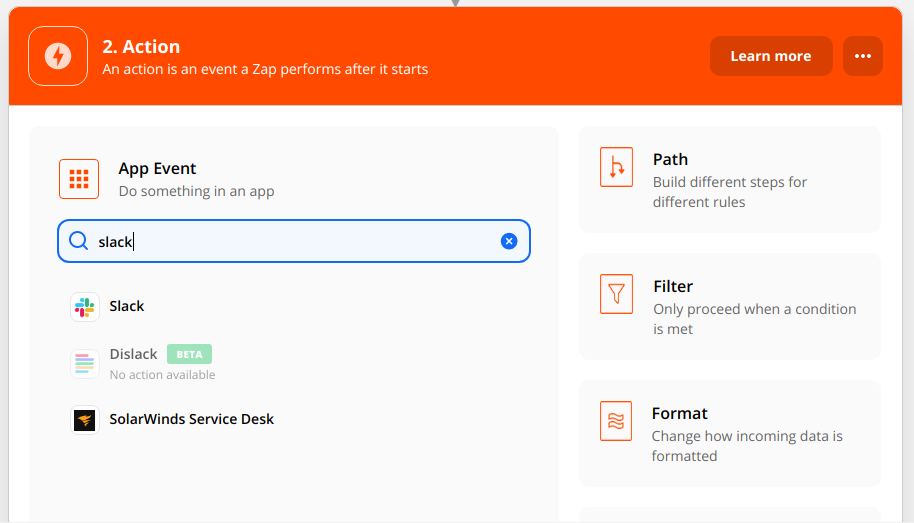Click the App Event grid icon
The width and height of the screenshot is (914, 523).
pos(79,179)
